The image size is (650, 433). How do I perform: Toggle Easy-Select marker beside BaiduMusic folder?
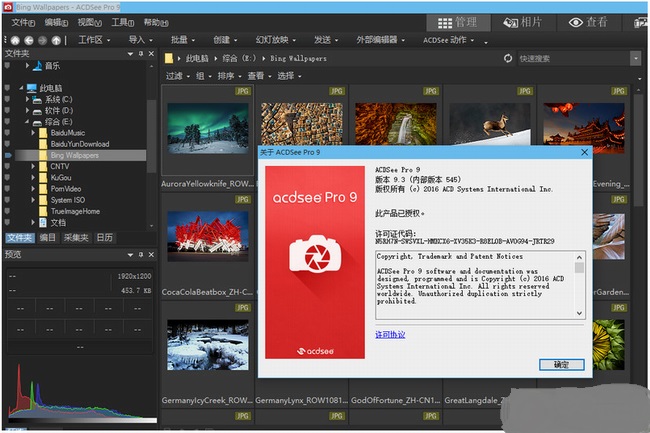(x=8, y=133)
